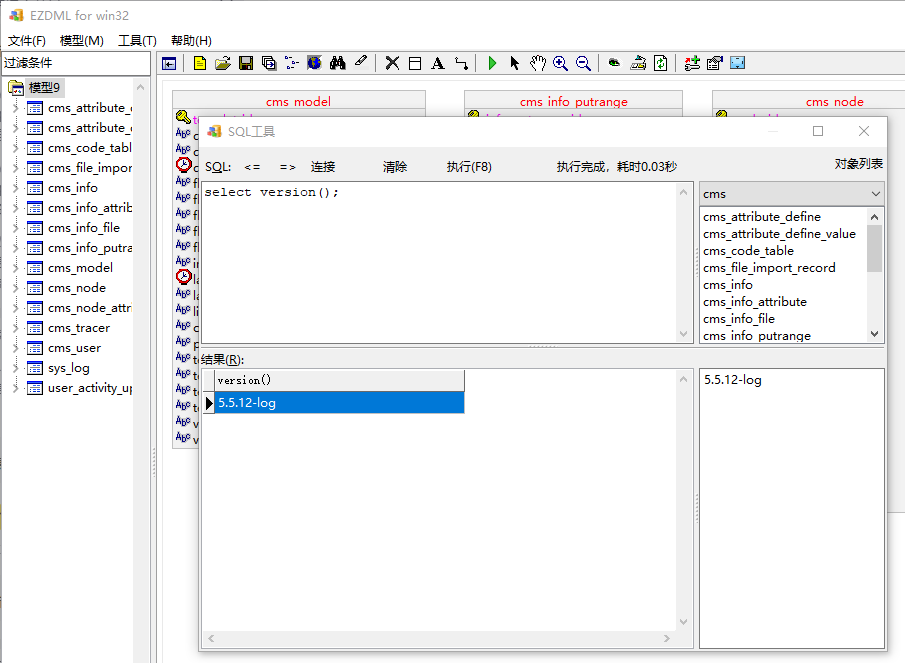This screenshot has width=905, height=663.
Task: Click the globe toolbar icon
Action: coord(314,63)
